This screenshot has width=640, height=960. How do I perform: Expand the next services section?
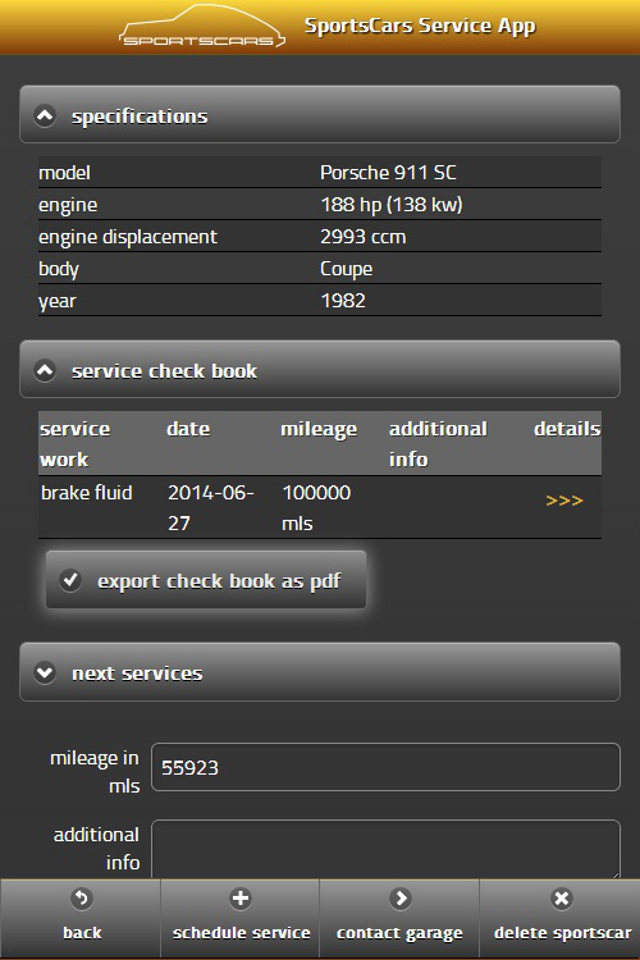click(x=320, y=672)
